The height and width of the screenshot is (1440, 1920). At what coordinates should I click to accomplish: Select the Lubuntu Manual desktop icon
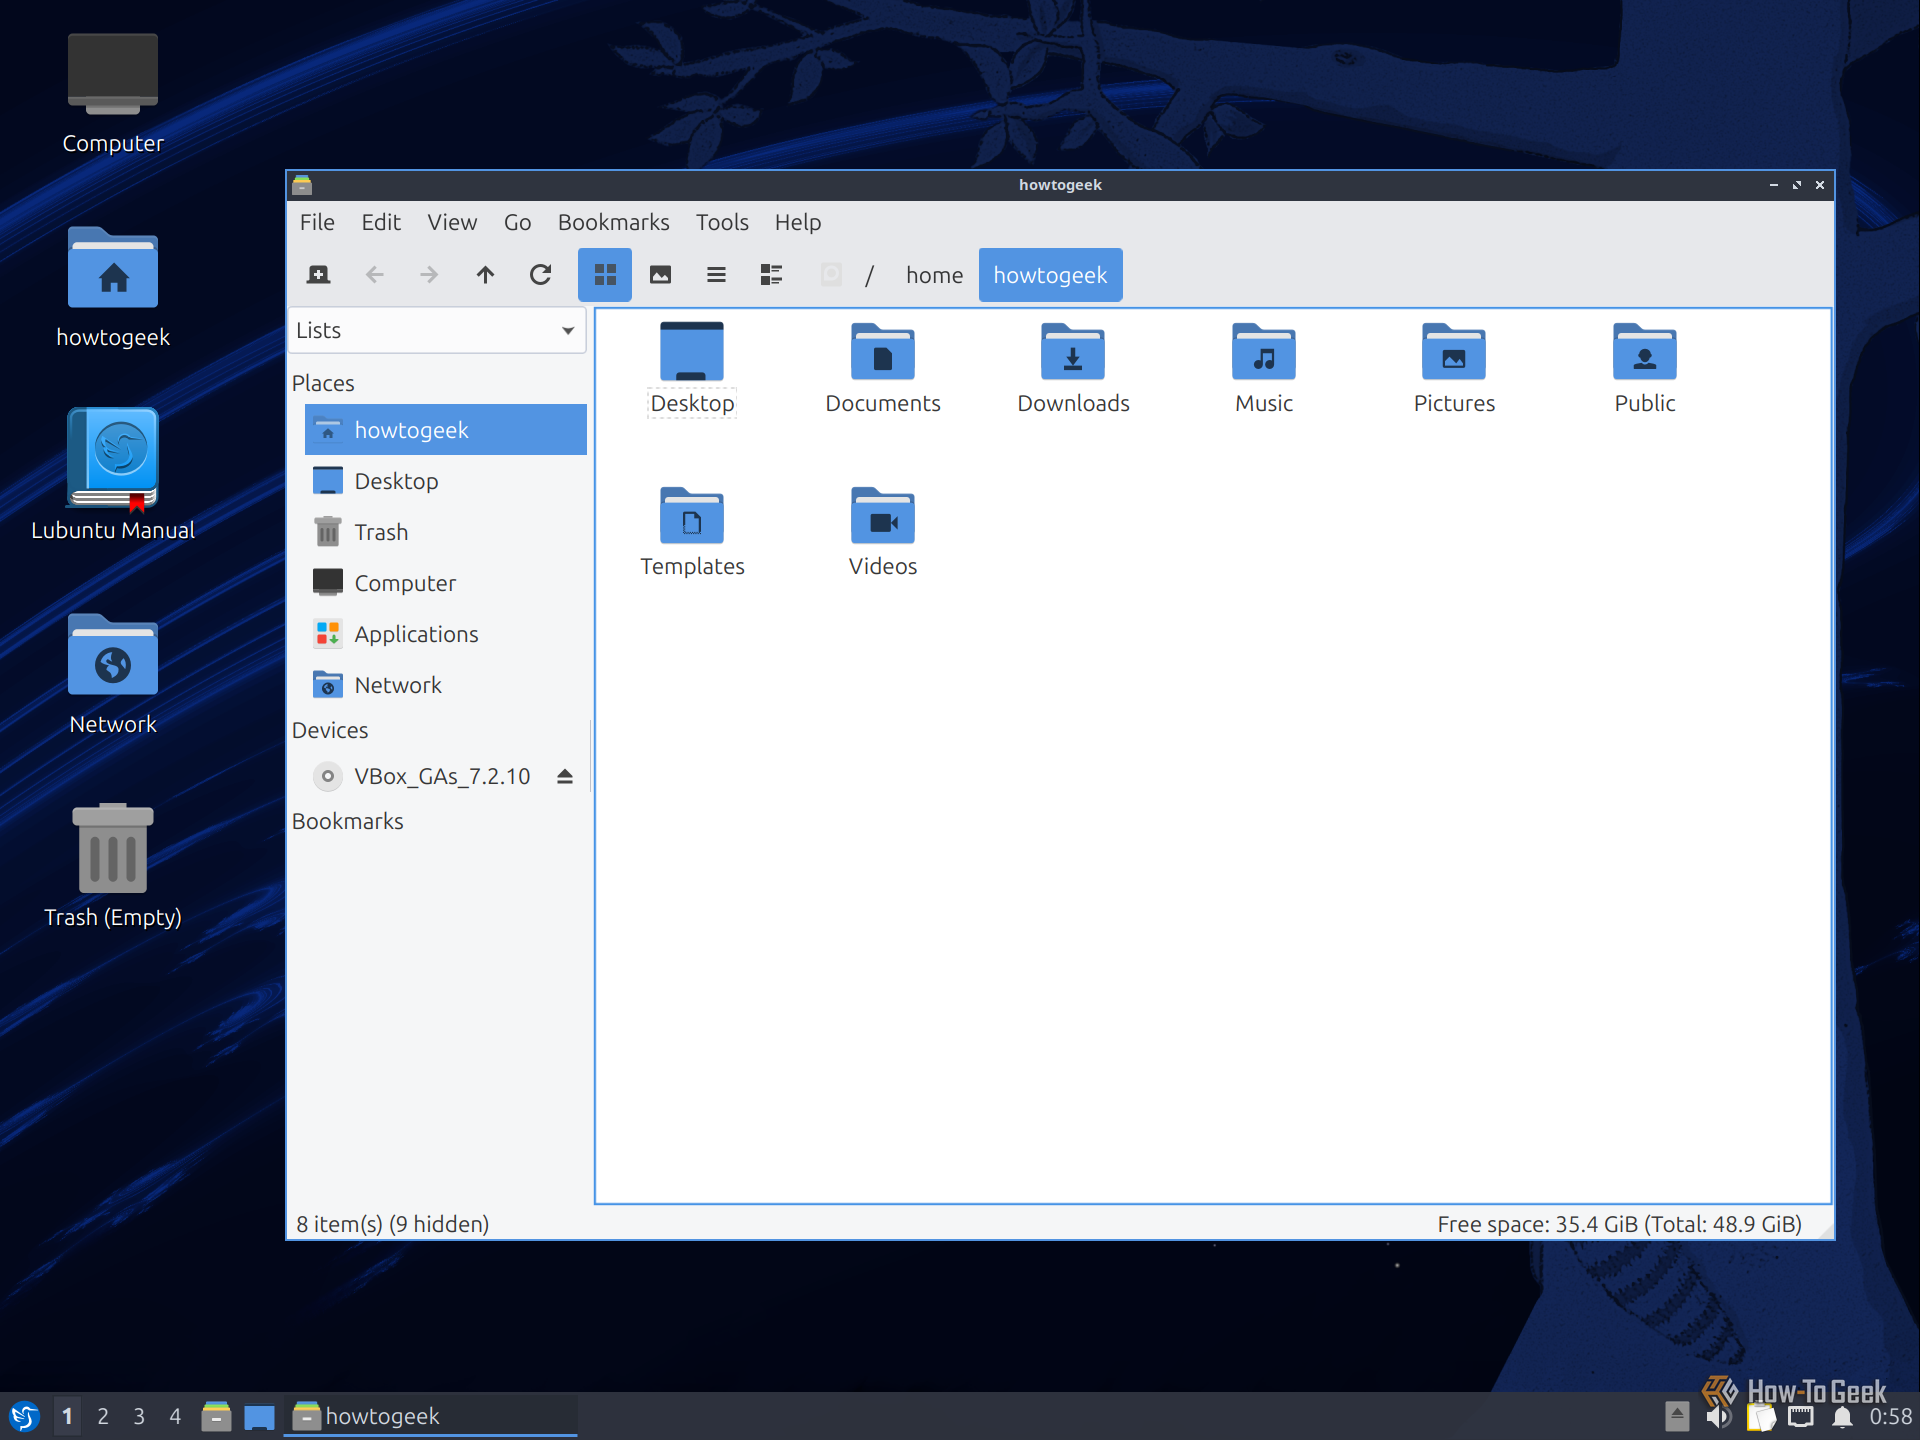113,475
